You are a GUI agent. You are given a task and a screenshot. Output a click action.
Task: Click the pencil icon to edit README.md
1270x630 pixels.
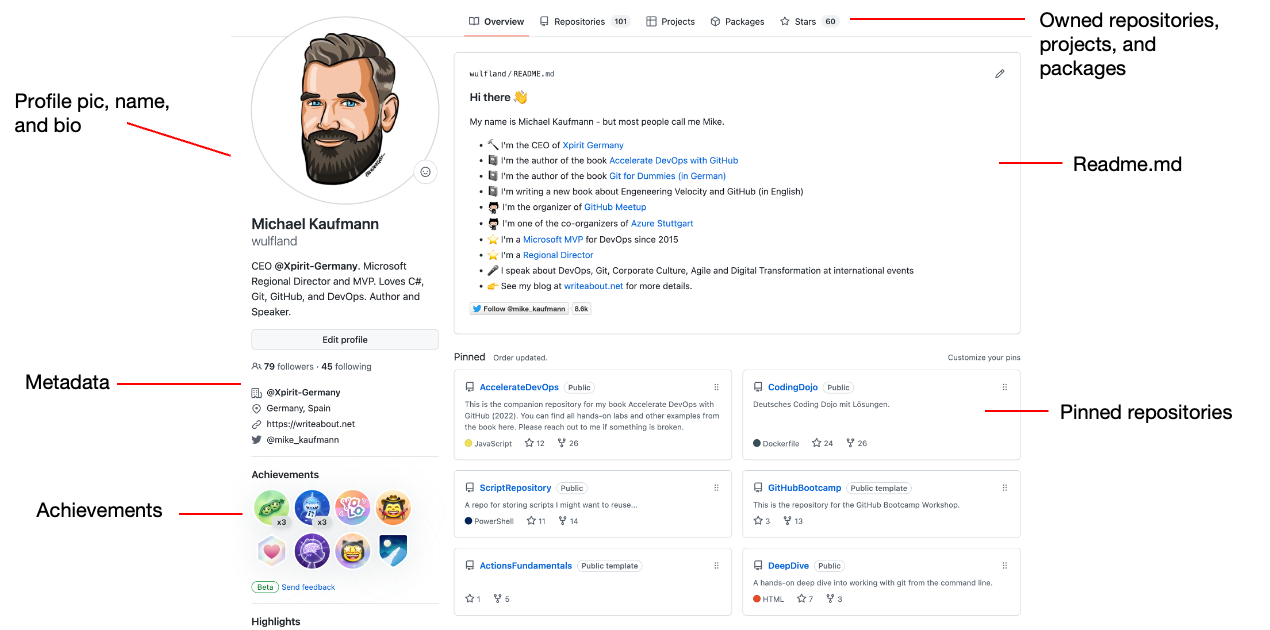click(x=999, y=74)
